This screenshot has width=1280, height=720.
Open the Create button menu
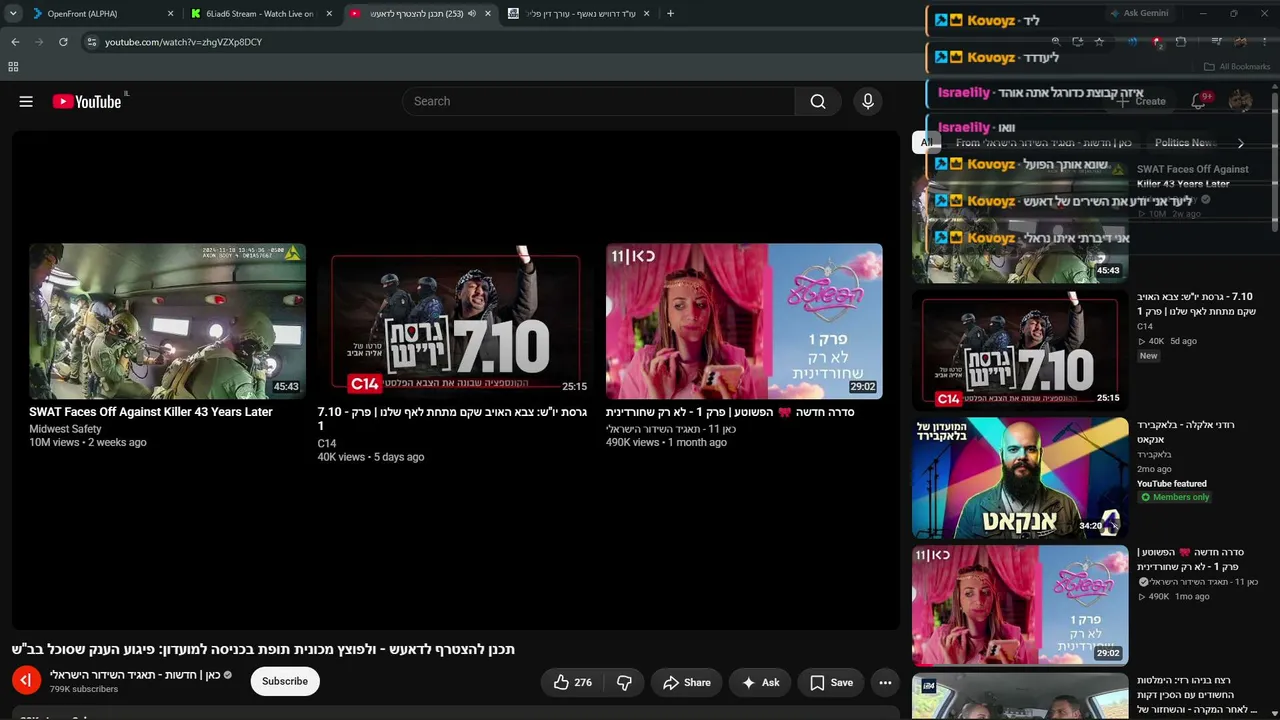tap(1141, 101)
